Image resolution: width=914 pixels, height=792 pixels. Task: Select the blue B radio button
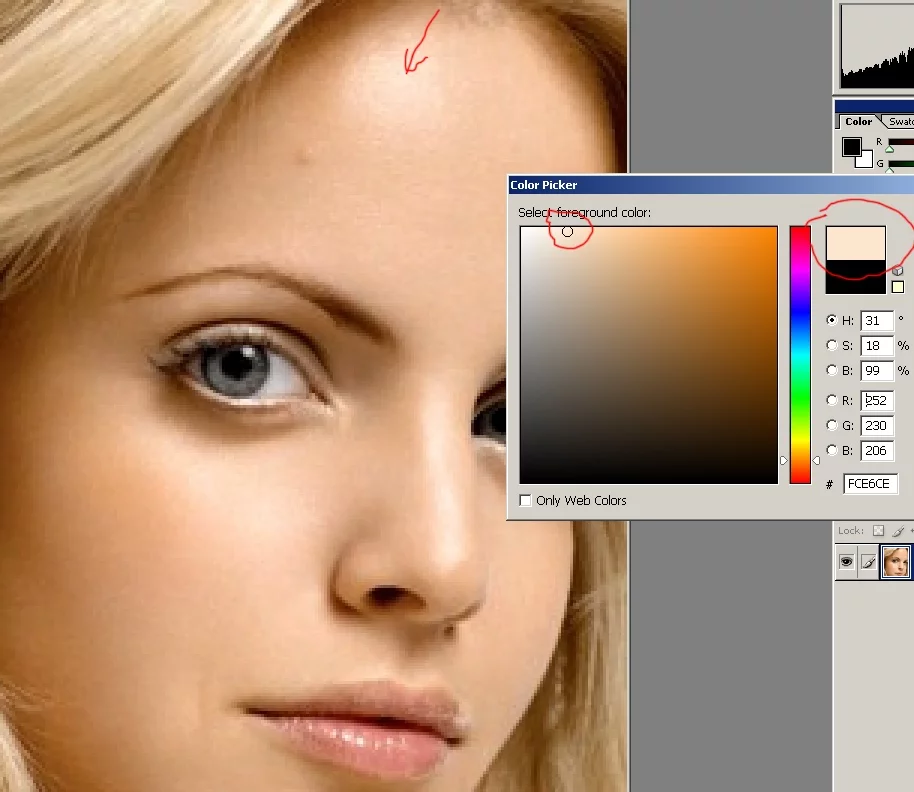(831, 450)
